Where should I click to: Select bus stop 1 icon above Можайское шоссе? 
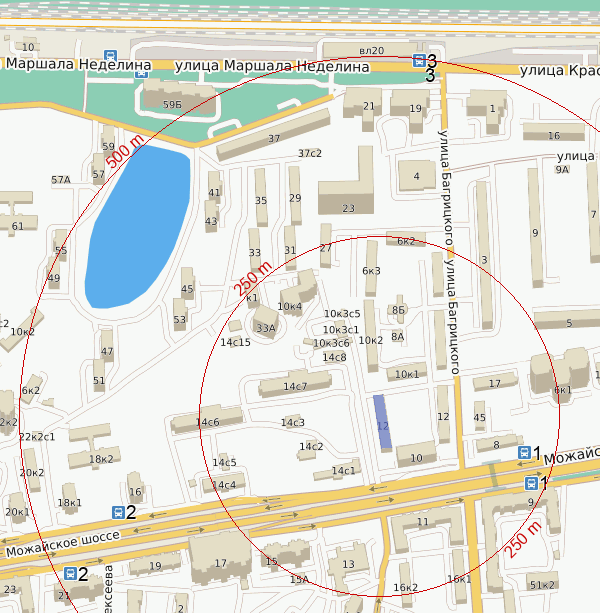(523, 453)
